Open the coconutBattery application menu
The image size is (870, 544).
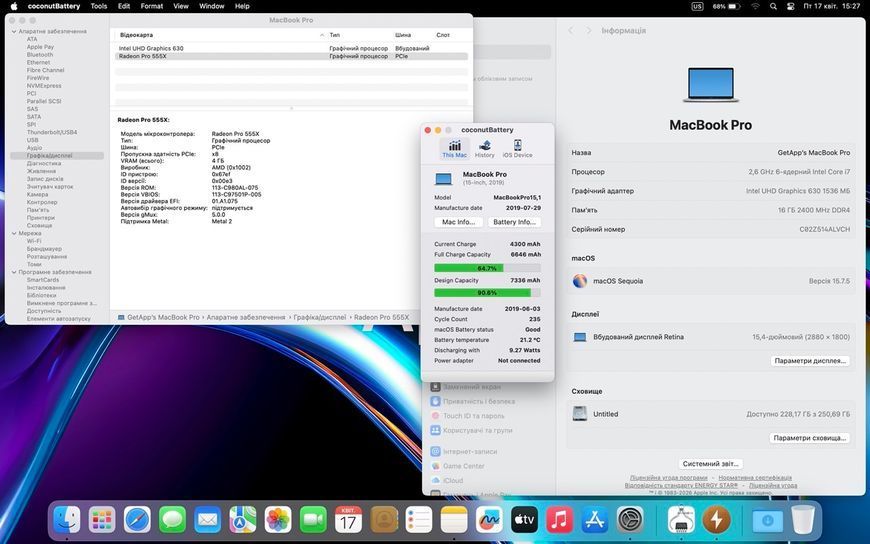(x=54, y=6)
